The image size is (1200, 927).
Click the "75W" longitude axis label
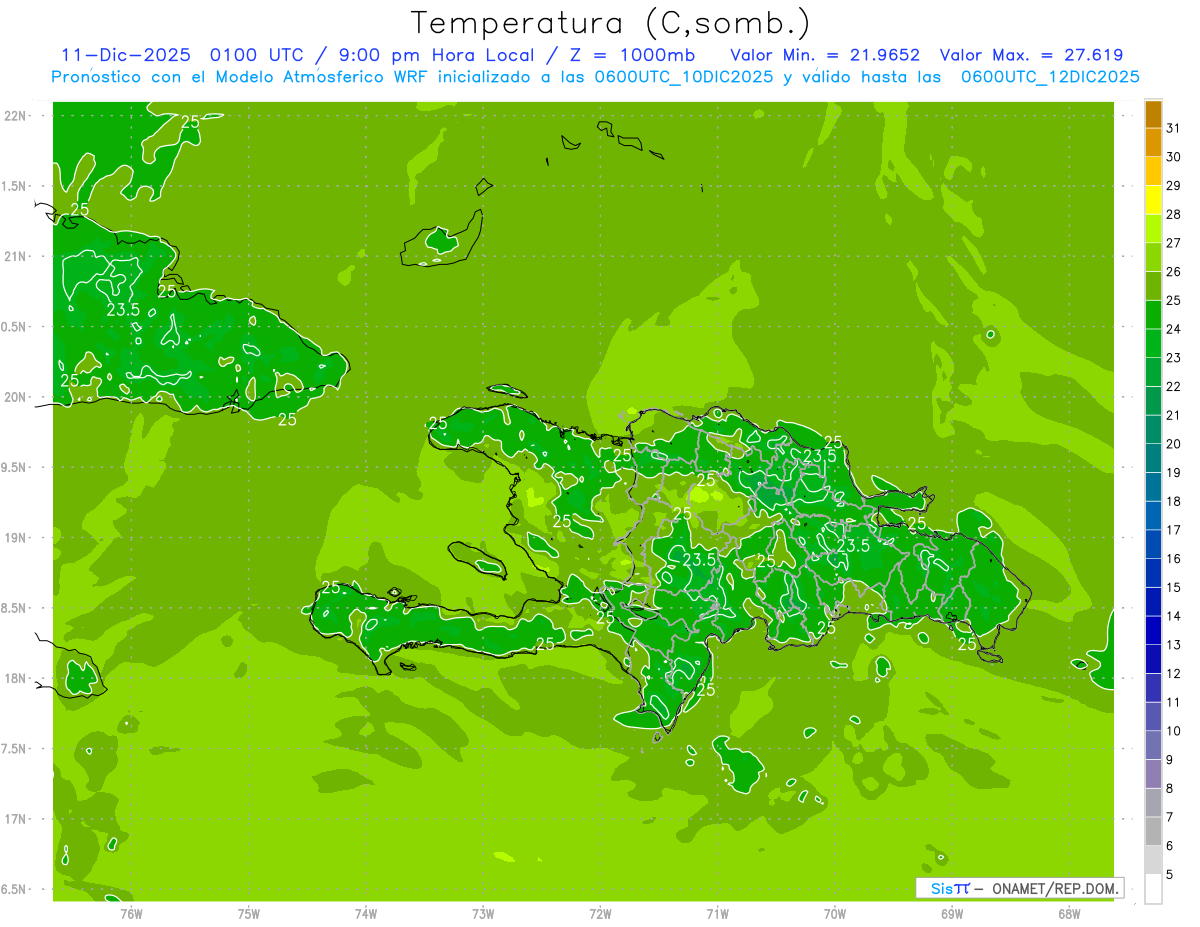click(249, 914)
